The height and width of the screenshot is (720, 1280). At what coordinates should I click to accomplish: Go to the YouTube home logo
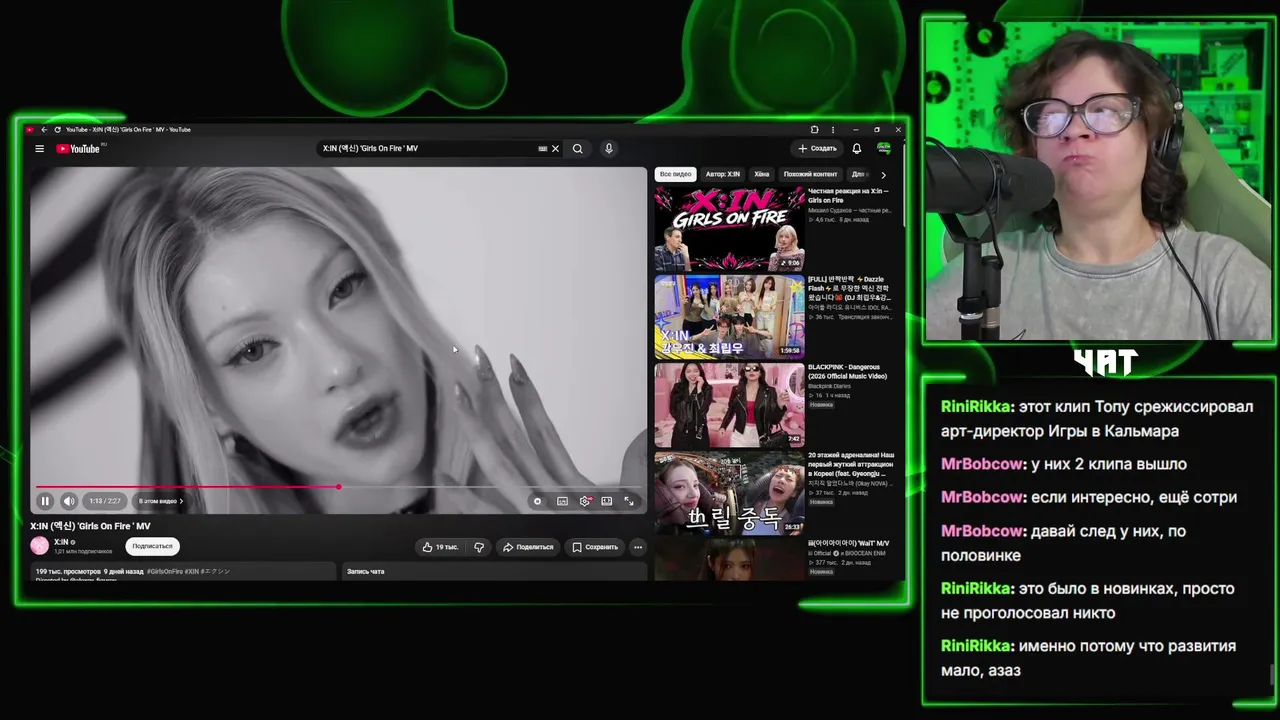[x=78, y=149]
